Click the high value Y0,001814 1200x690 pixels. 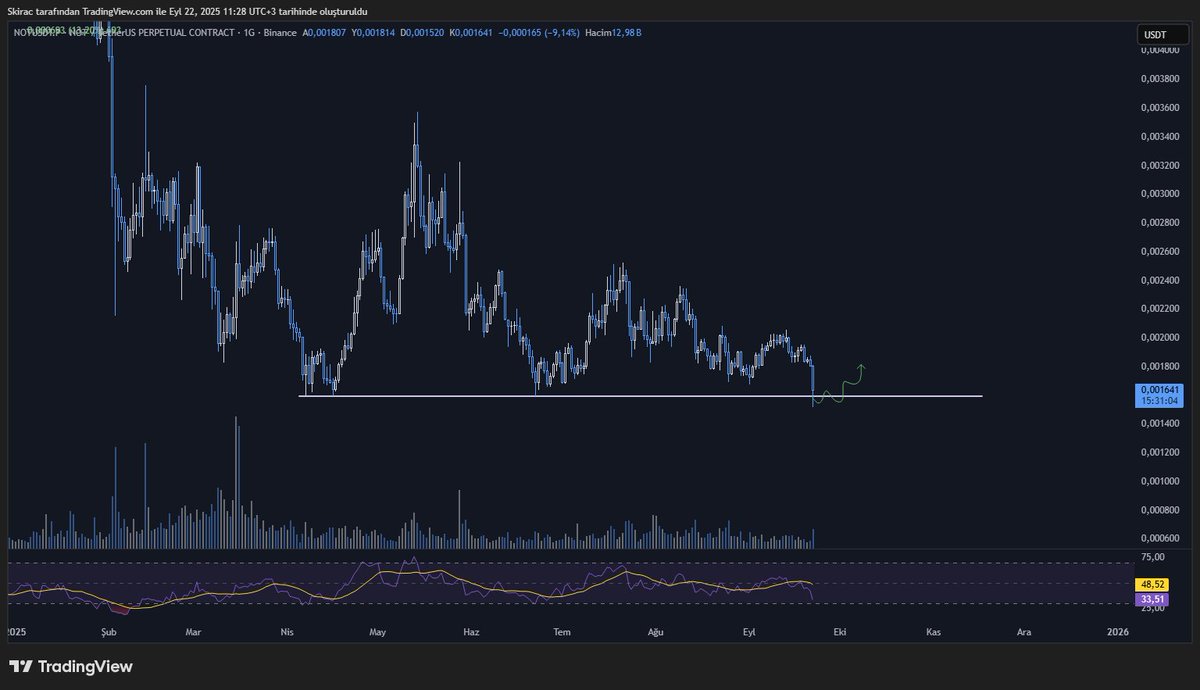point(374,33)
